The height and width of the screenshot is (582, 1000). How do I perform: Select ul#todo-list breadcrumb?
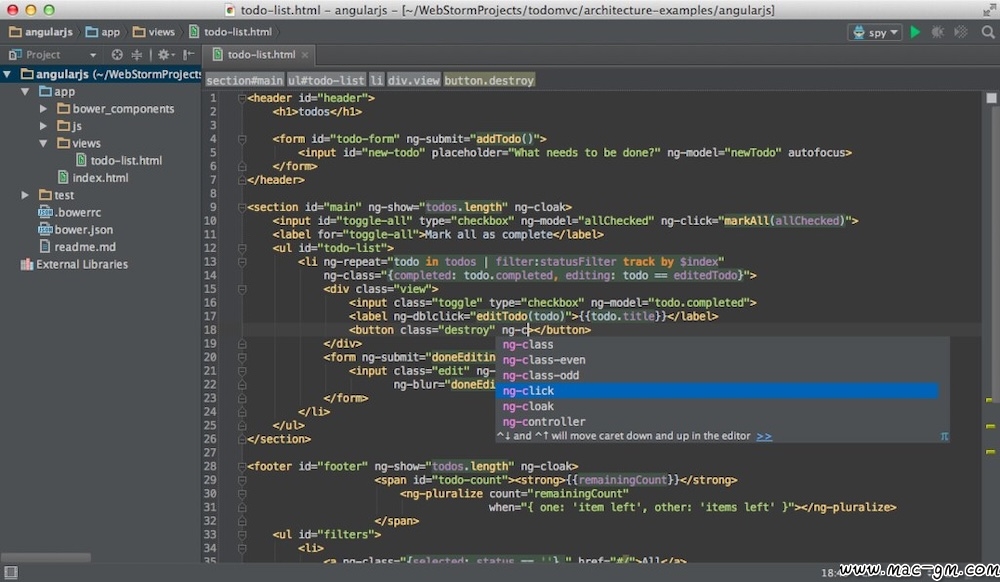coord(326,80)
